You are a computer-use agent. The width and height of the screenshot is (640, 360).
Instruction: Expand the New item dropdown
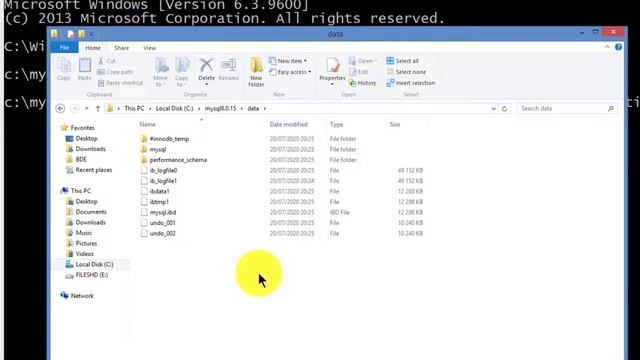coord(305,61)
